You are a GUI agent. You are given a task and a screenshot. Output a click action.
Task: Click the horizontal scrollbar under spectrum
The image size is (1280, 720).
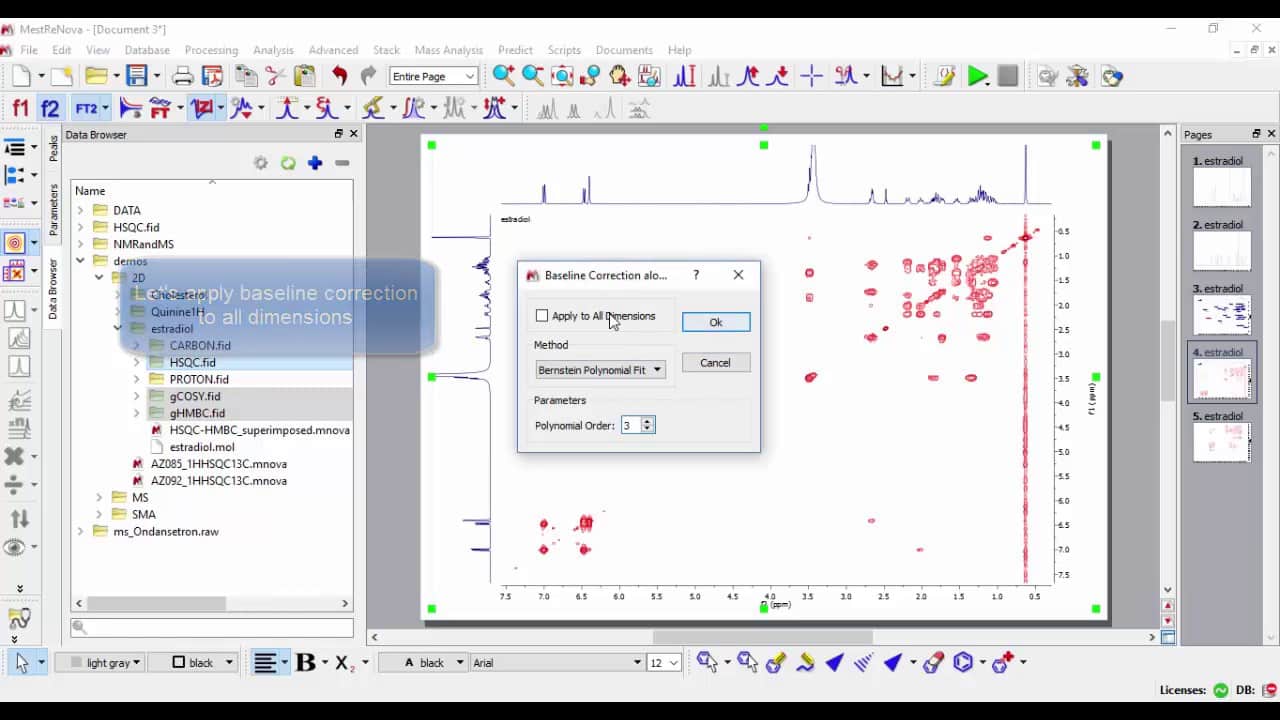point(762,637)
